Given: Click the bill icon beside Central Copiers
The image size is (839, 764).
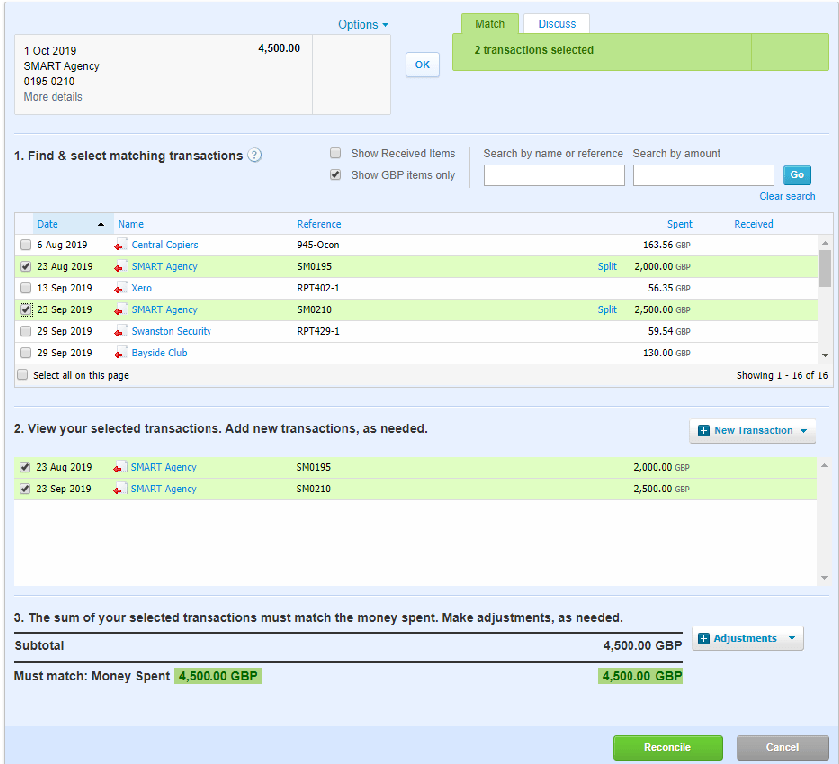Looking at the screenshot, I should coord(121,245).
